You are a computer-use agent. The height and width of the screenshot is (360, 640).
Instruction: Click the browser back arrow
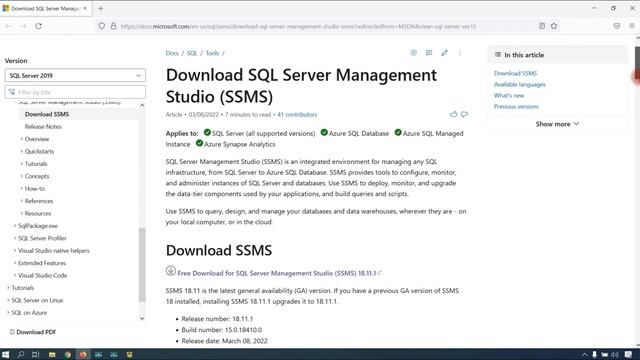click(8, 26)
